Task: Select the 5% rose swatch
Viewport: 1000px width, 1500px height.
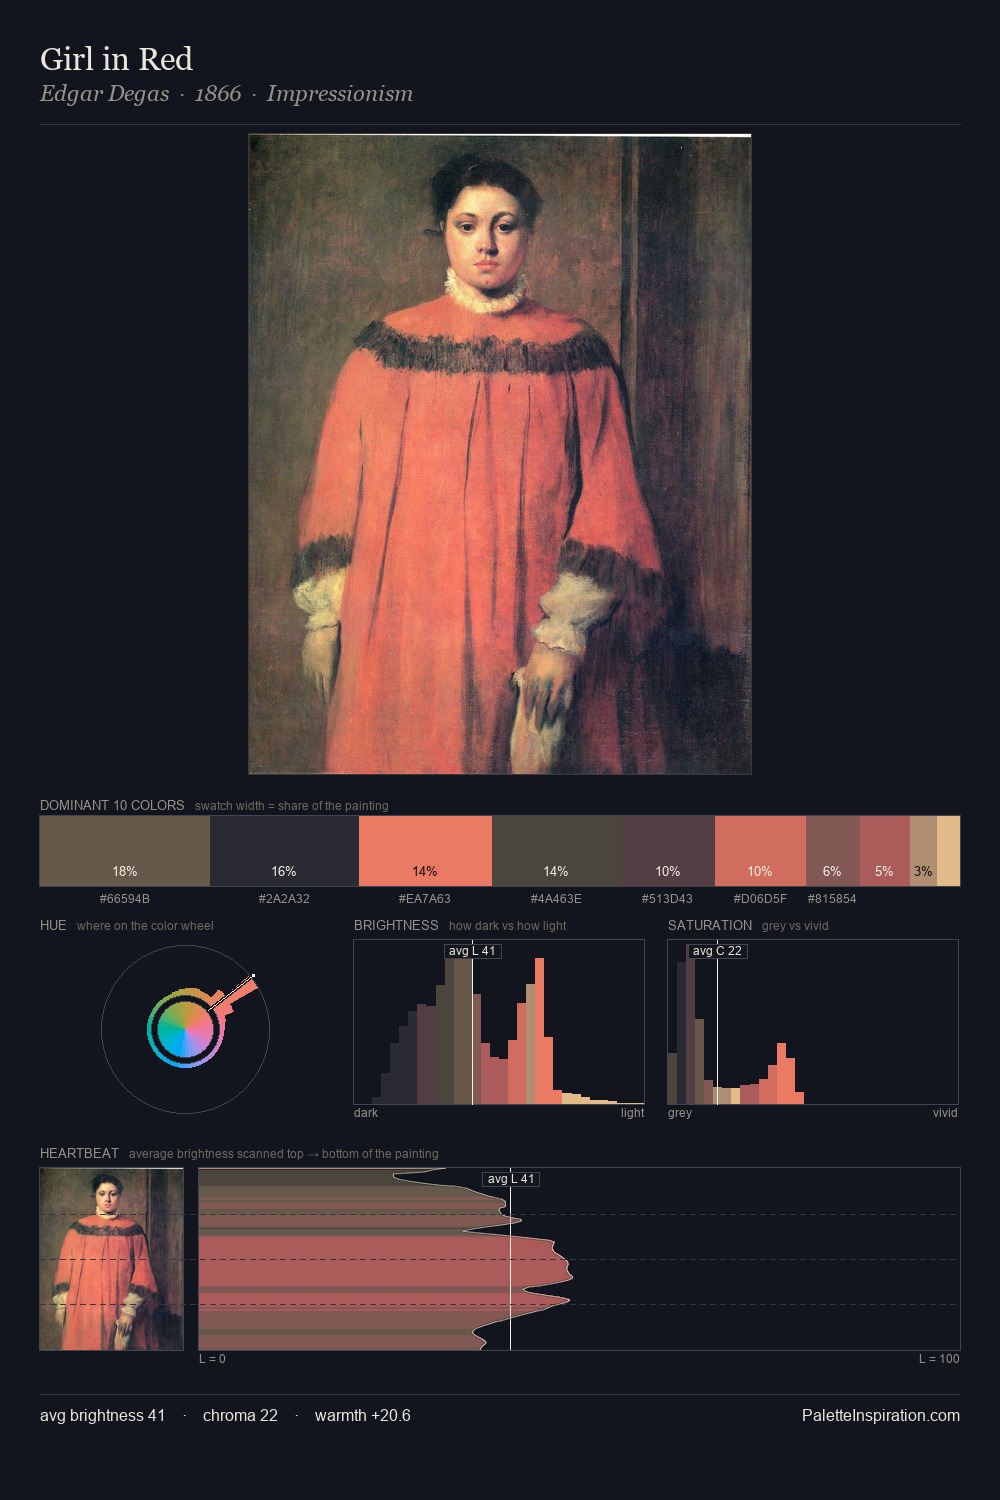Action: point(885,851)
